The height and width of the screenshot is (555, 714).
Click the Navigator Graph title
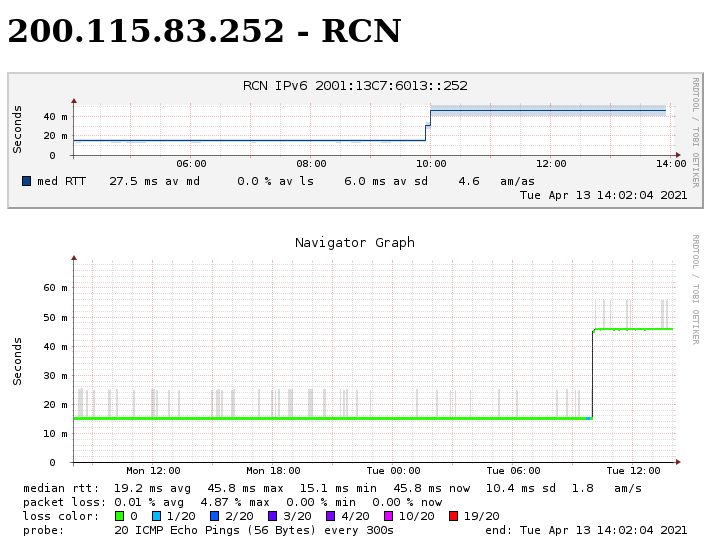pos(354,243)
